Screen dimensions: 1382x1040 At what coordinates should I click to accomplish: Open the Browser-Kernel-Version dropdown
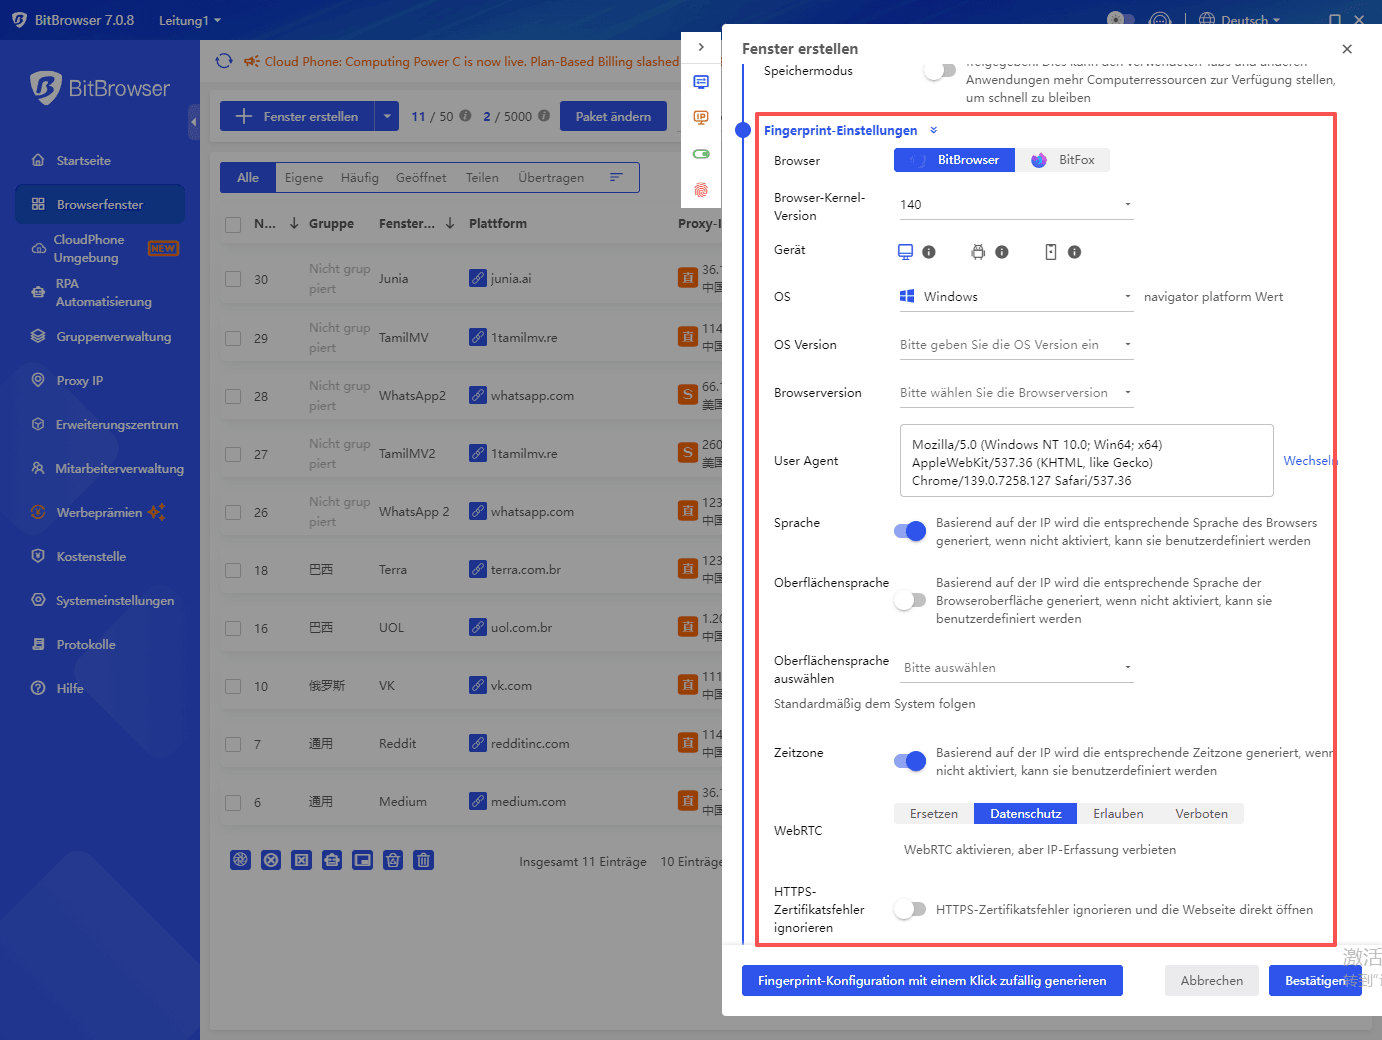click(1015, 204)
